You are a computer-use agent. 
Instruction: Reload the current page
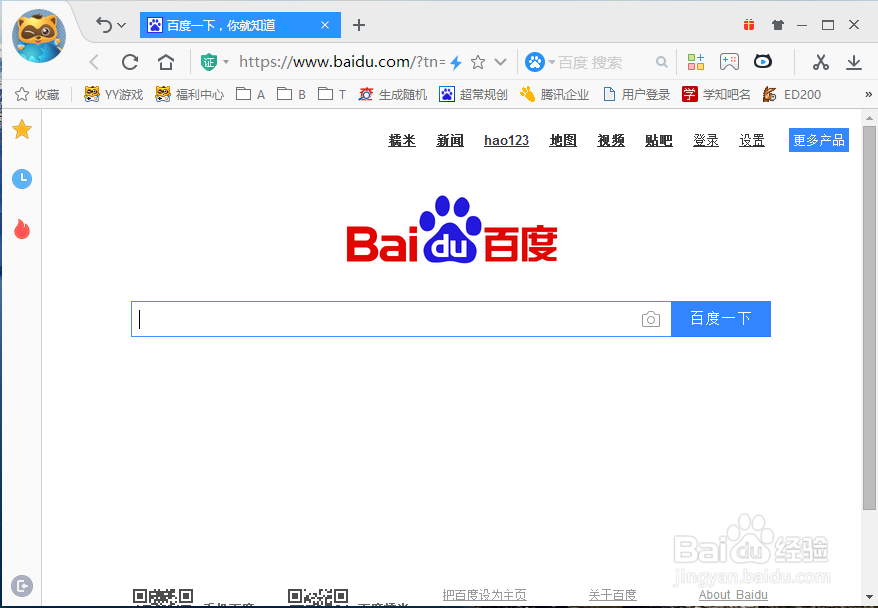[130, 62]
